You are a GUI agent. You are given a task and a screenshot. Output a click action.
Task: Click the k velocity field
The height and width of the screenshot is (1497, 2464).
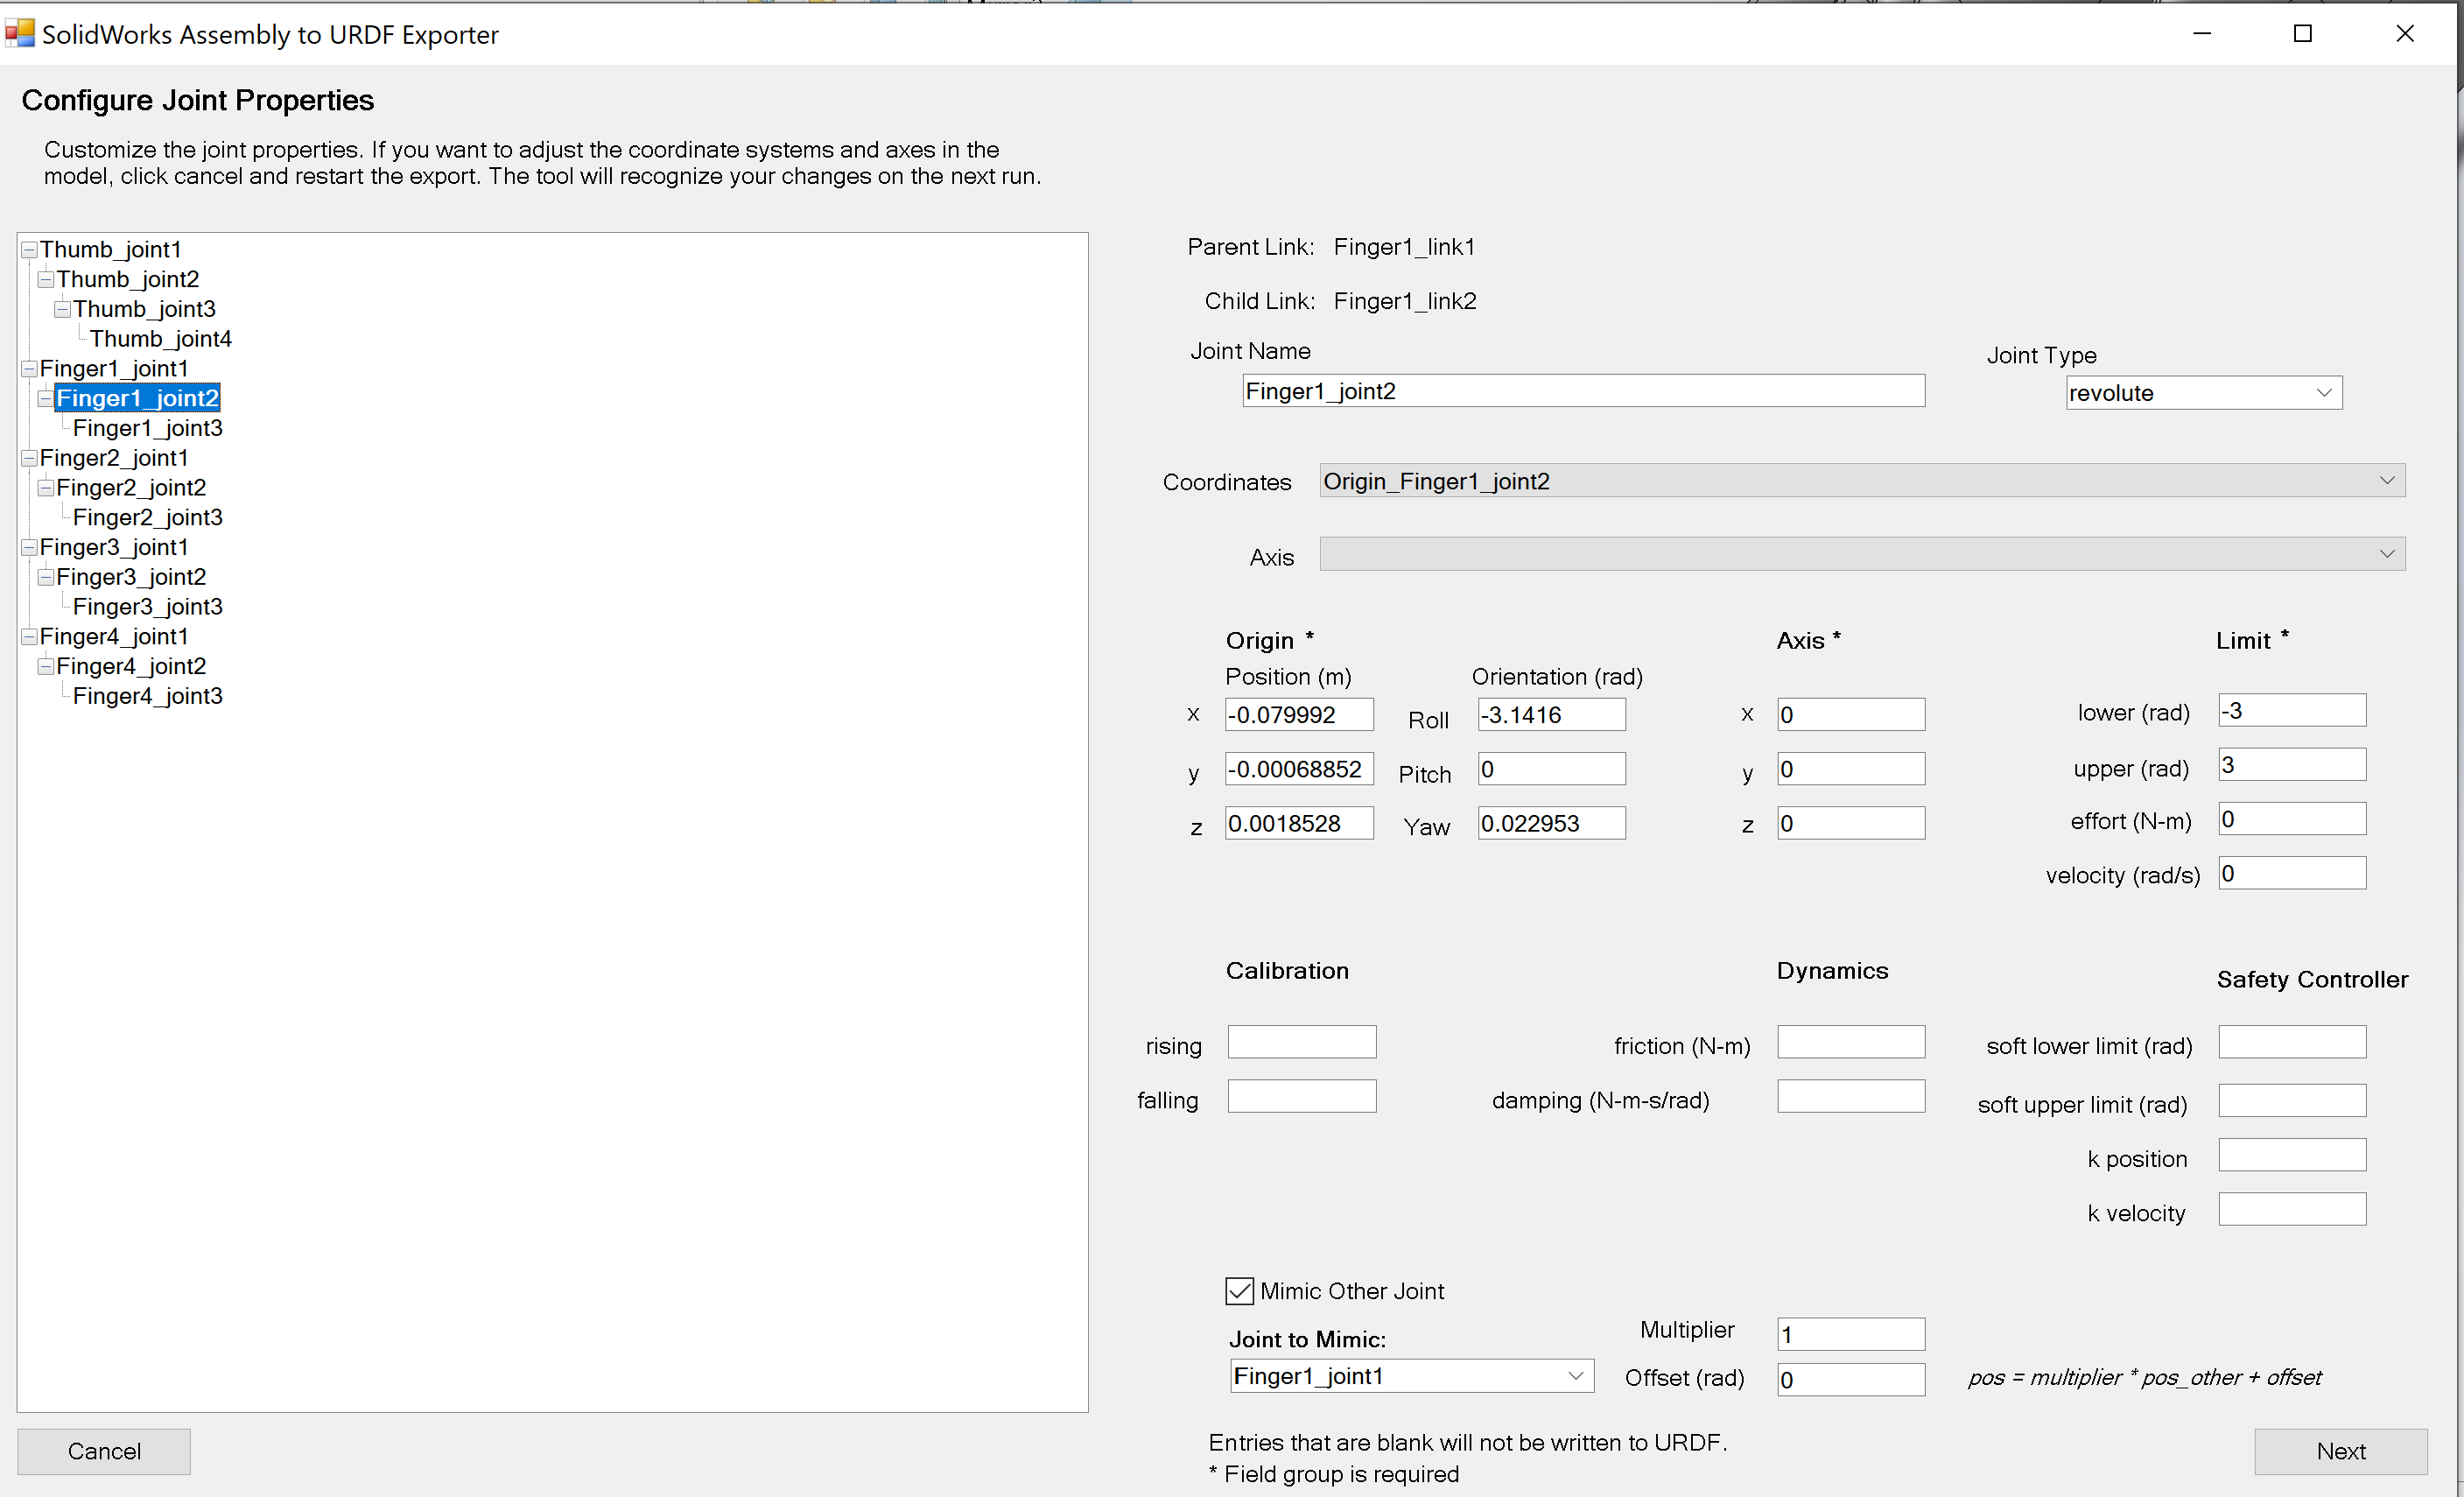pyautogui.click(x=2292, y=1209)
